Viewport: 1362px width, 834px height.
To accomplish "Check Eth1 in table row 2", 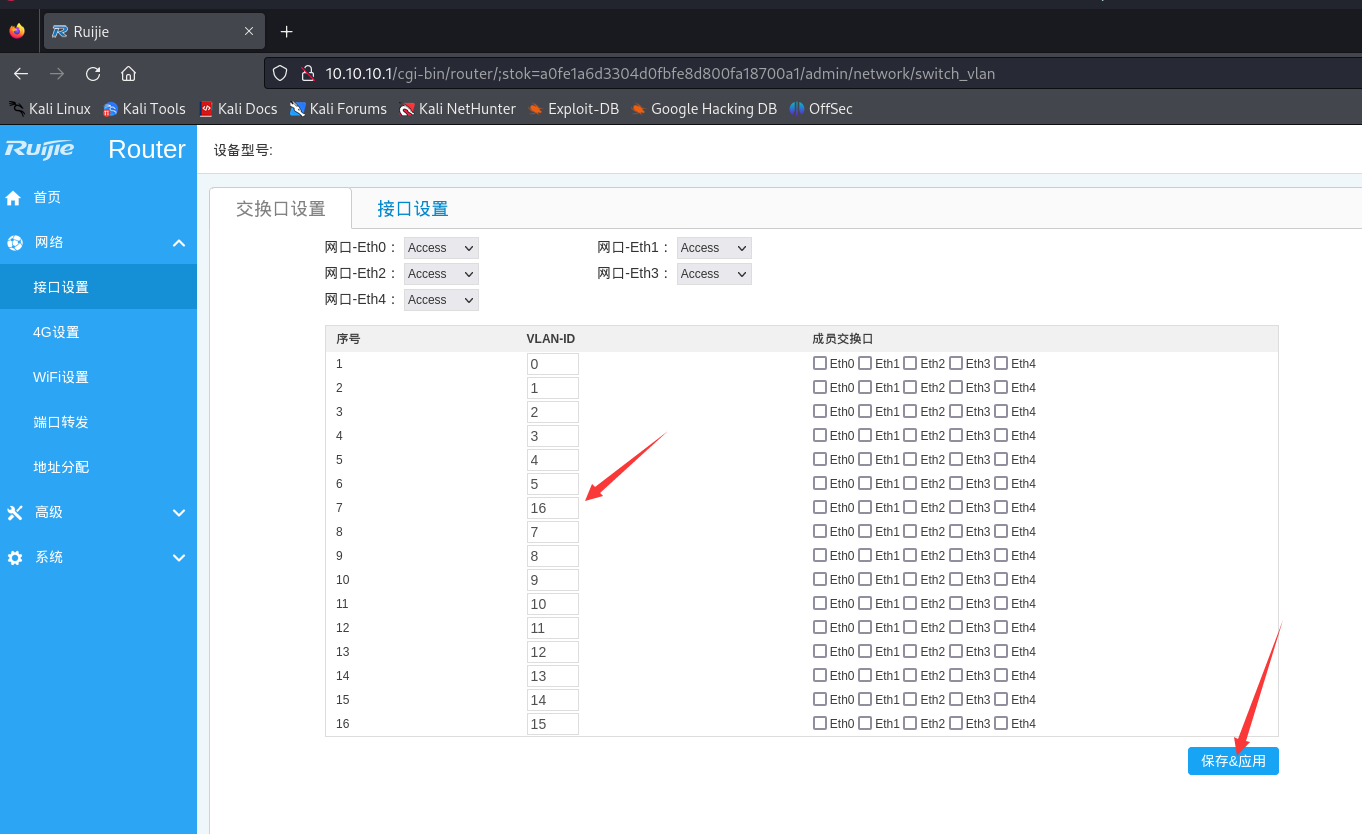I will pyautogui.click(x=865, y=387).
